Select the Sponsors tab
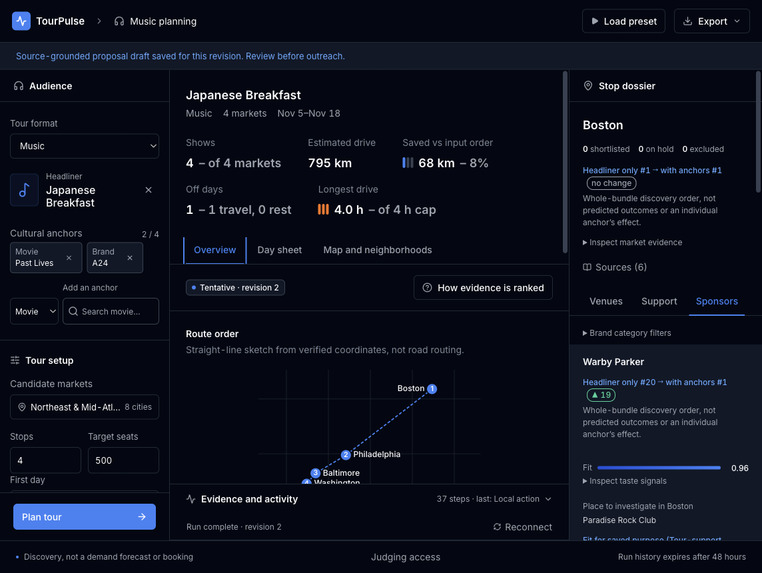The height and width of the screenshot is (573, 762). [x=717, y=301]
